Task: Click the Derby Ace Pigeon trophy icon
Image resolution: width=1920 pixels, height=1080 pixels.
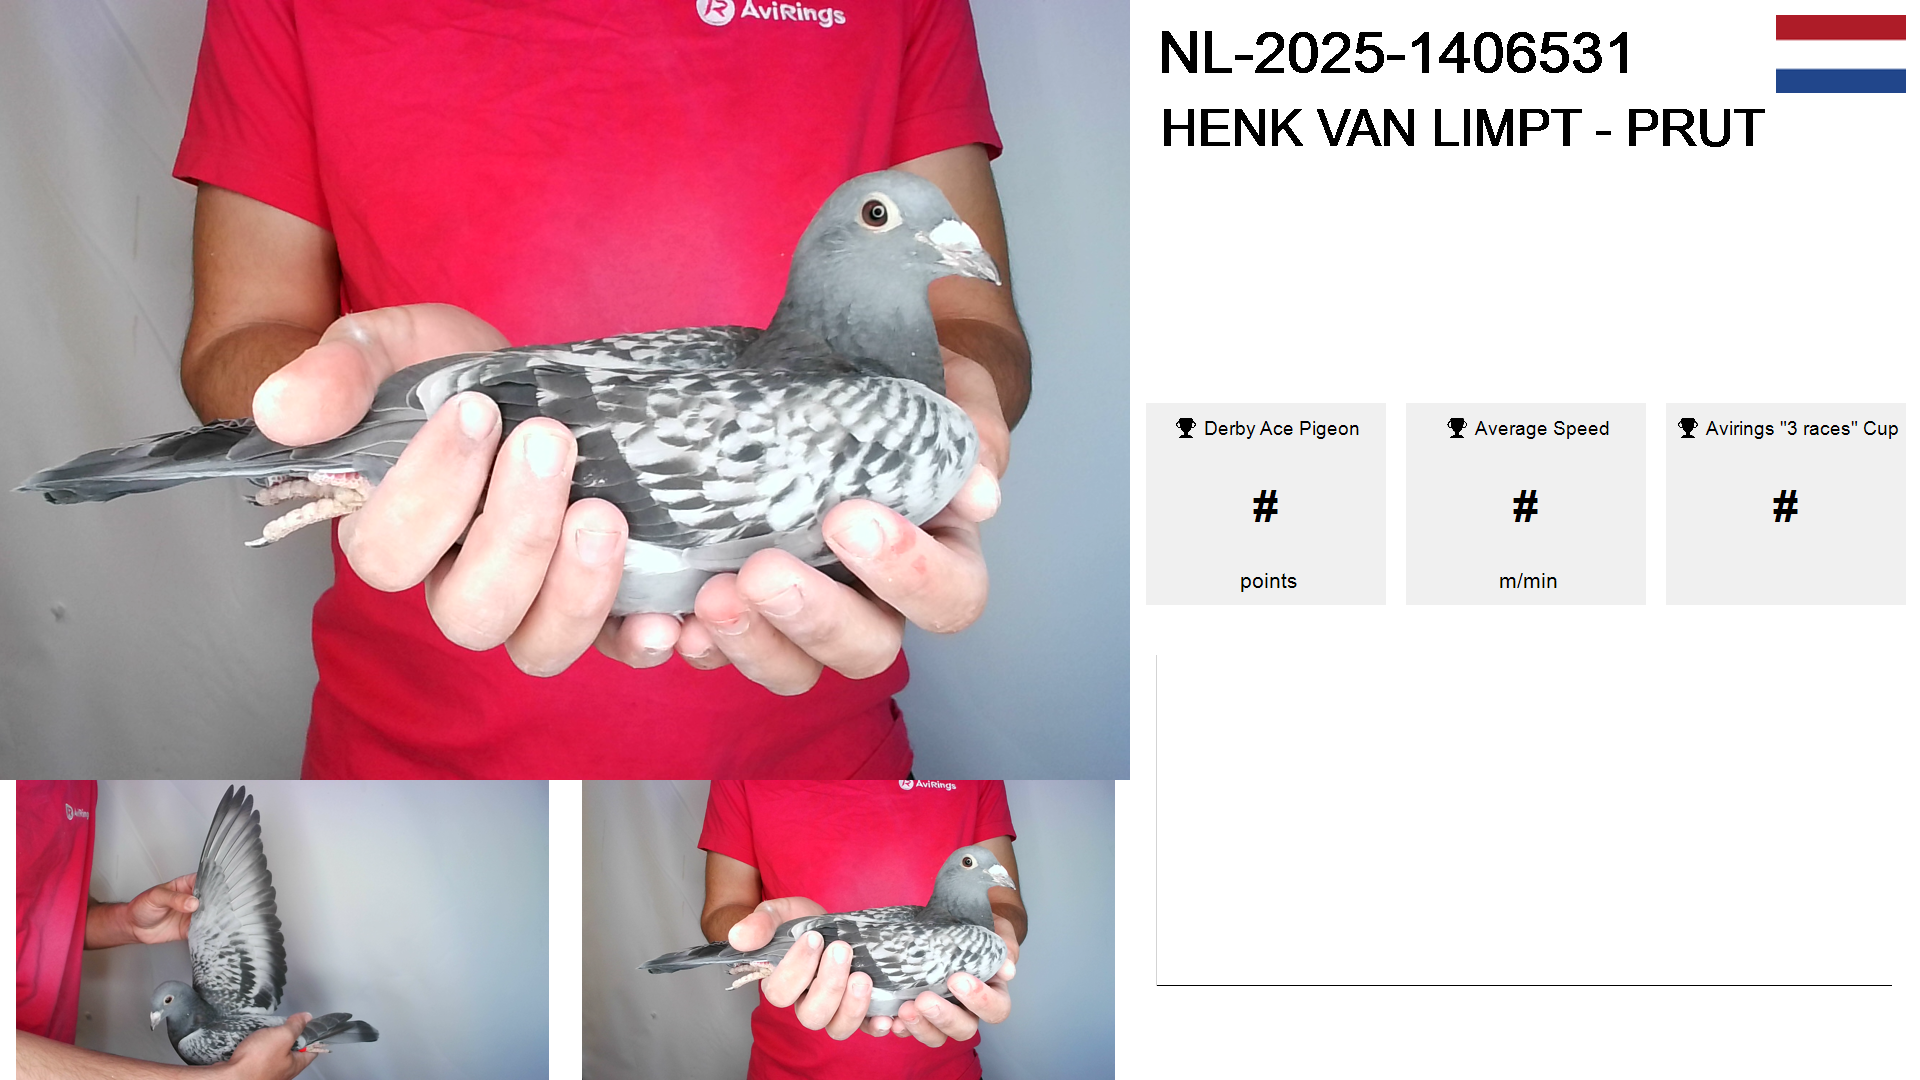Action: pos(1186,428)
